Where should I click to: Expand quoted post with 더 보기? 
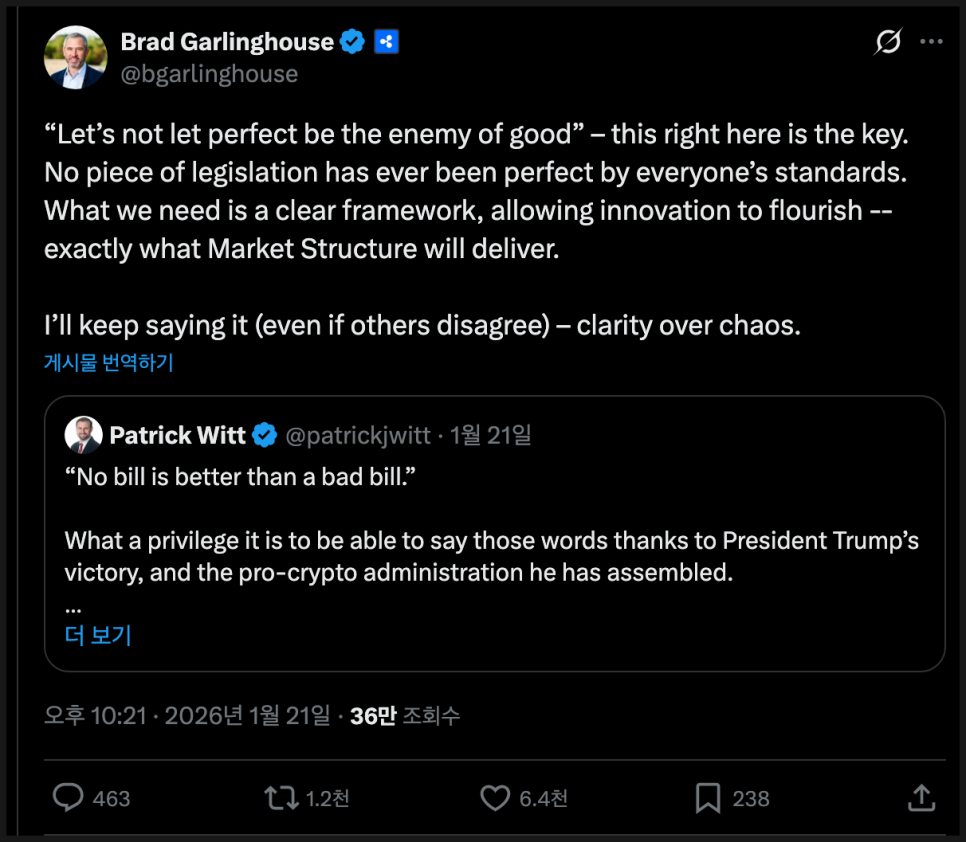pyautogui.click(x=98, y=635)
